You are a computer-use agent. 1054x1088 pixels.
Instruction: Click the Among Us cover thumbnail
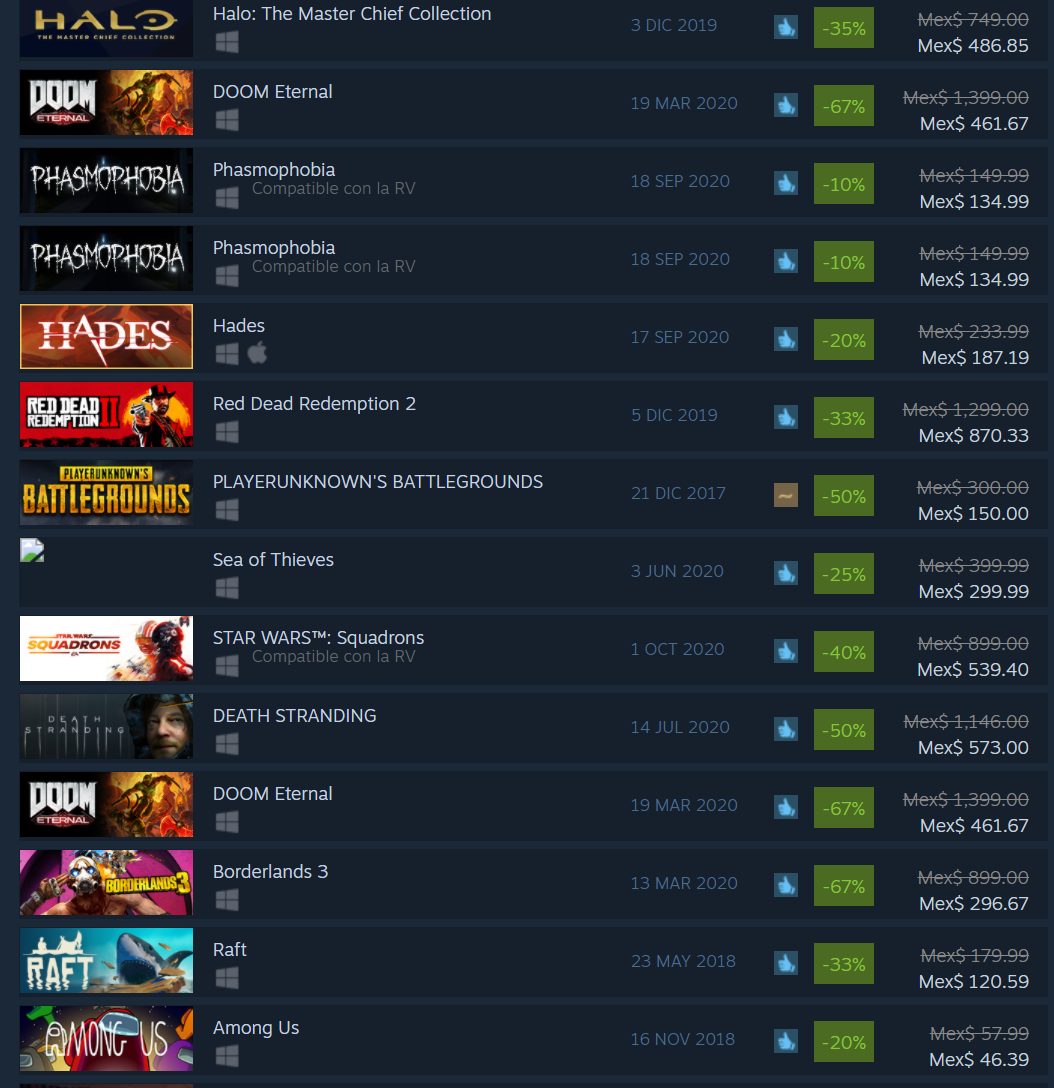(106, 1039)
